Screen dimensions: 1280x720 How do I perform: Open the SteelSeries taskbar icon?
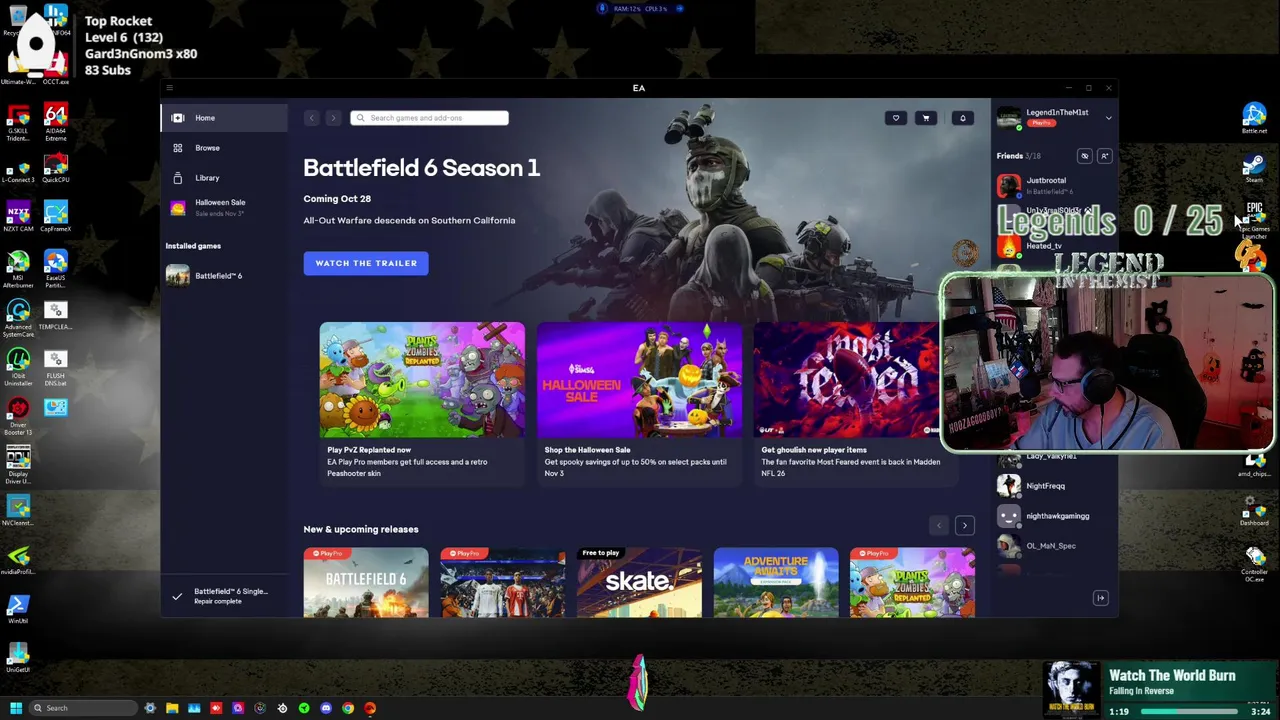[x=282, y=708]
